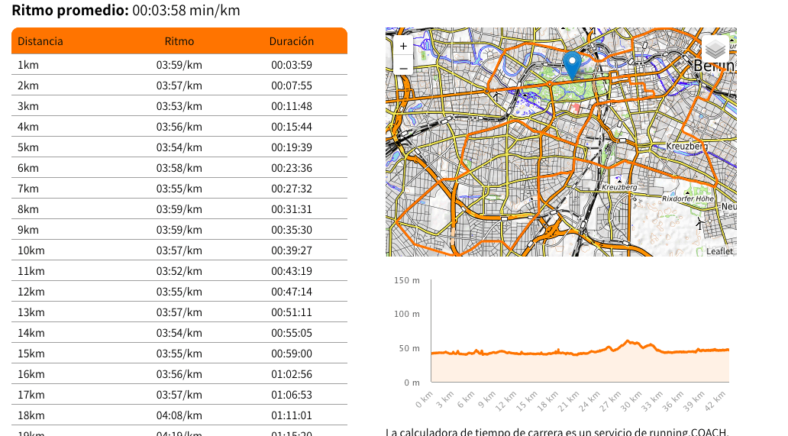Click the Berlin city label on map
Screen dimensions: 788x436
tap(714, 65)
